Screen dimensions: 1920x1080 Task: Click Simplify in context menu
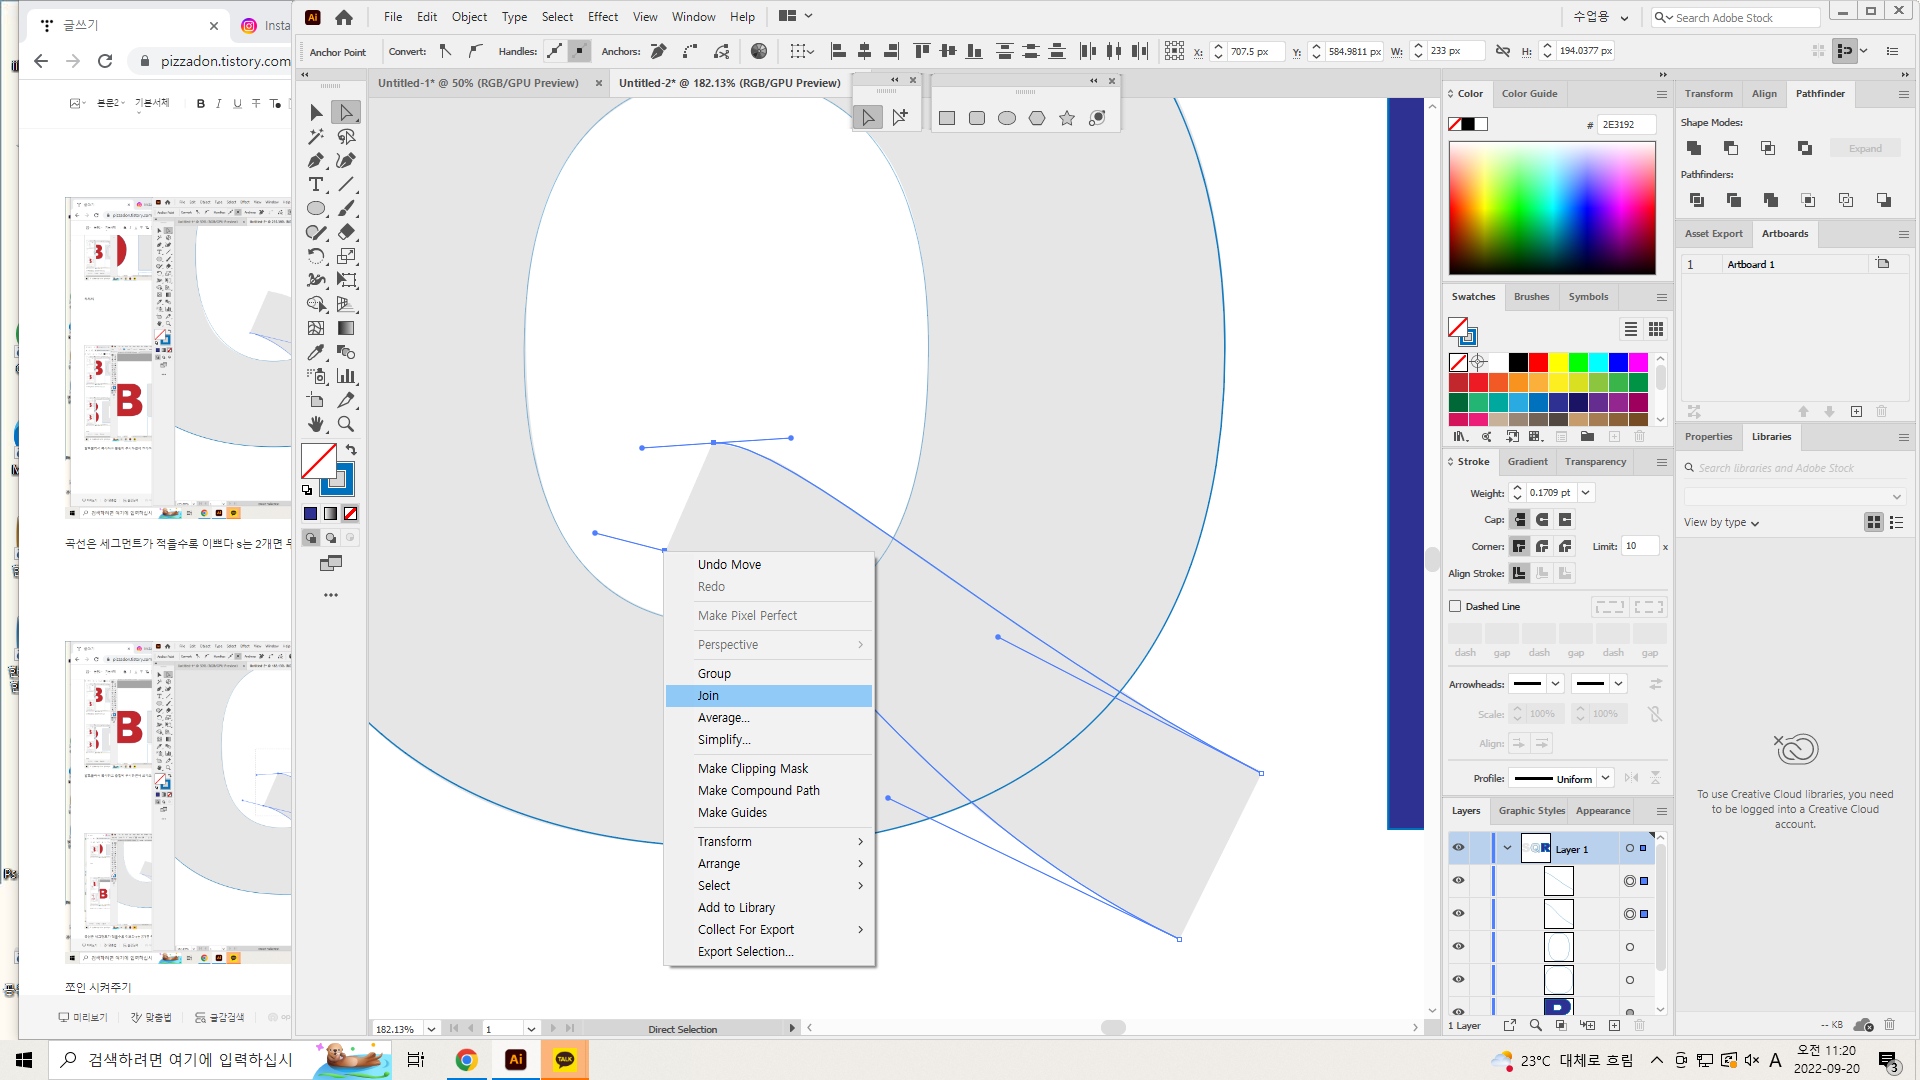768,740
